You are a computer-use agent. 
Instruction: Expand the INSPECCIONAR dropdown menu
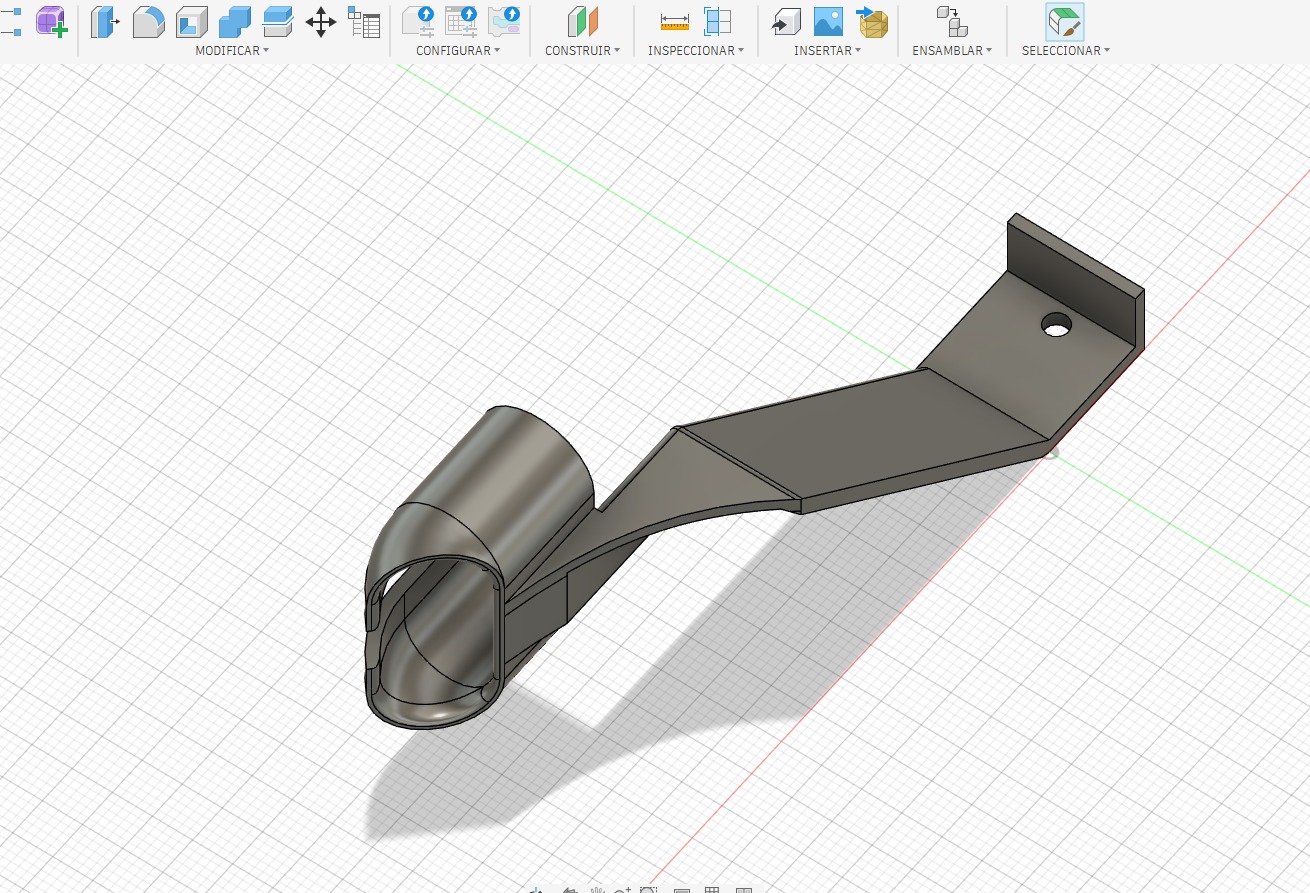pyautogui.click(x=696, y=50)
